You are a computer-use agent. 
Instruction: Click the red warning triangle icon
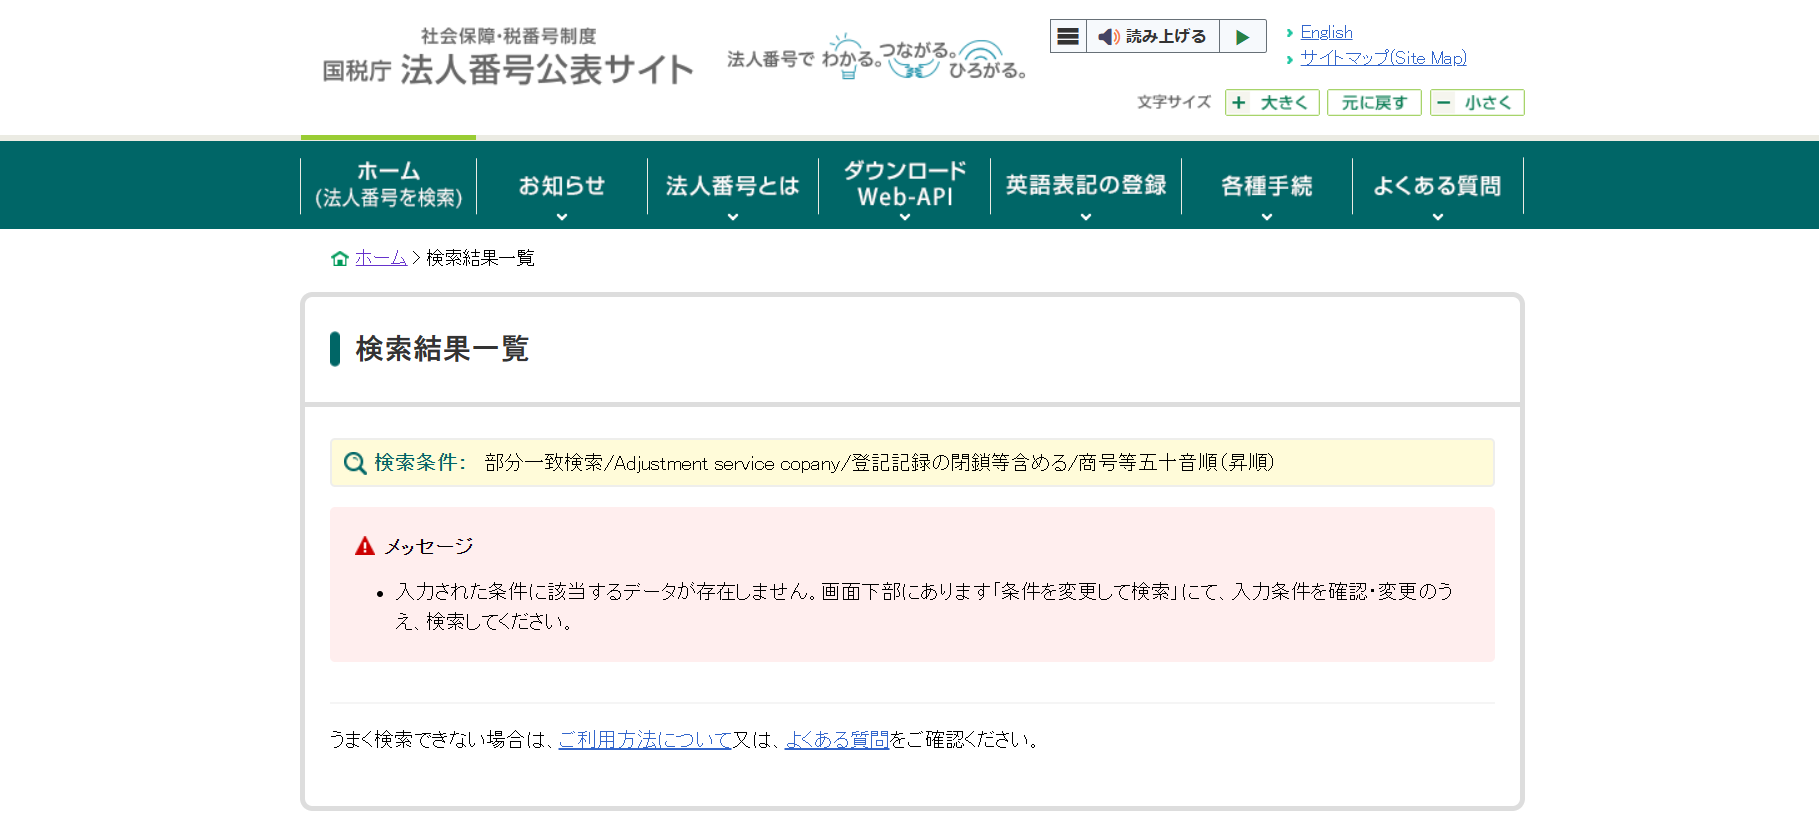365,546
